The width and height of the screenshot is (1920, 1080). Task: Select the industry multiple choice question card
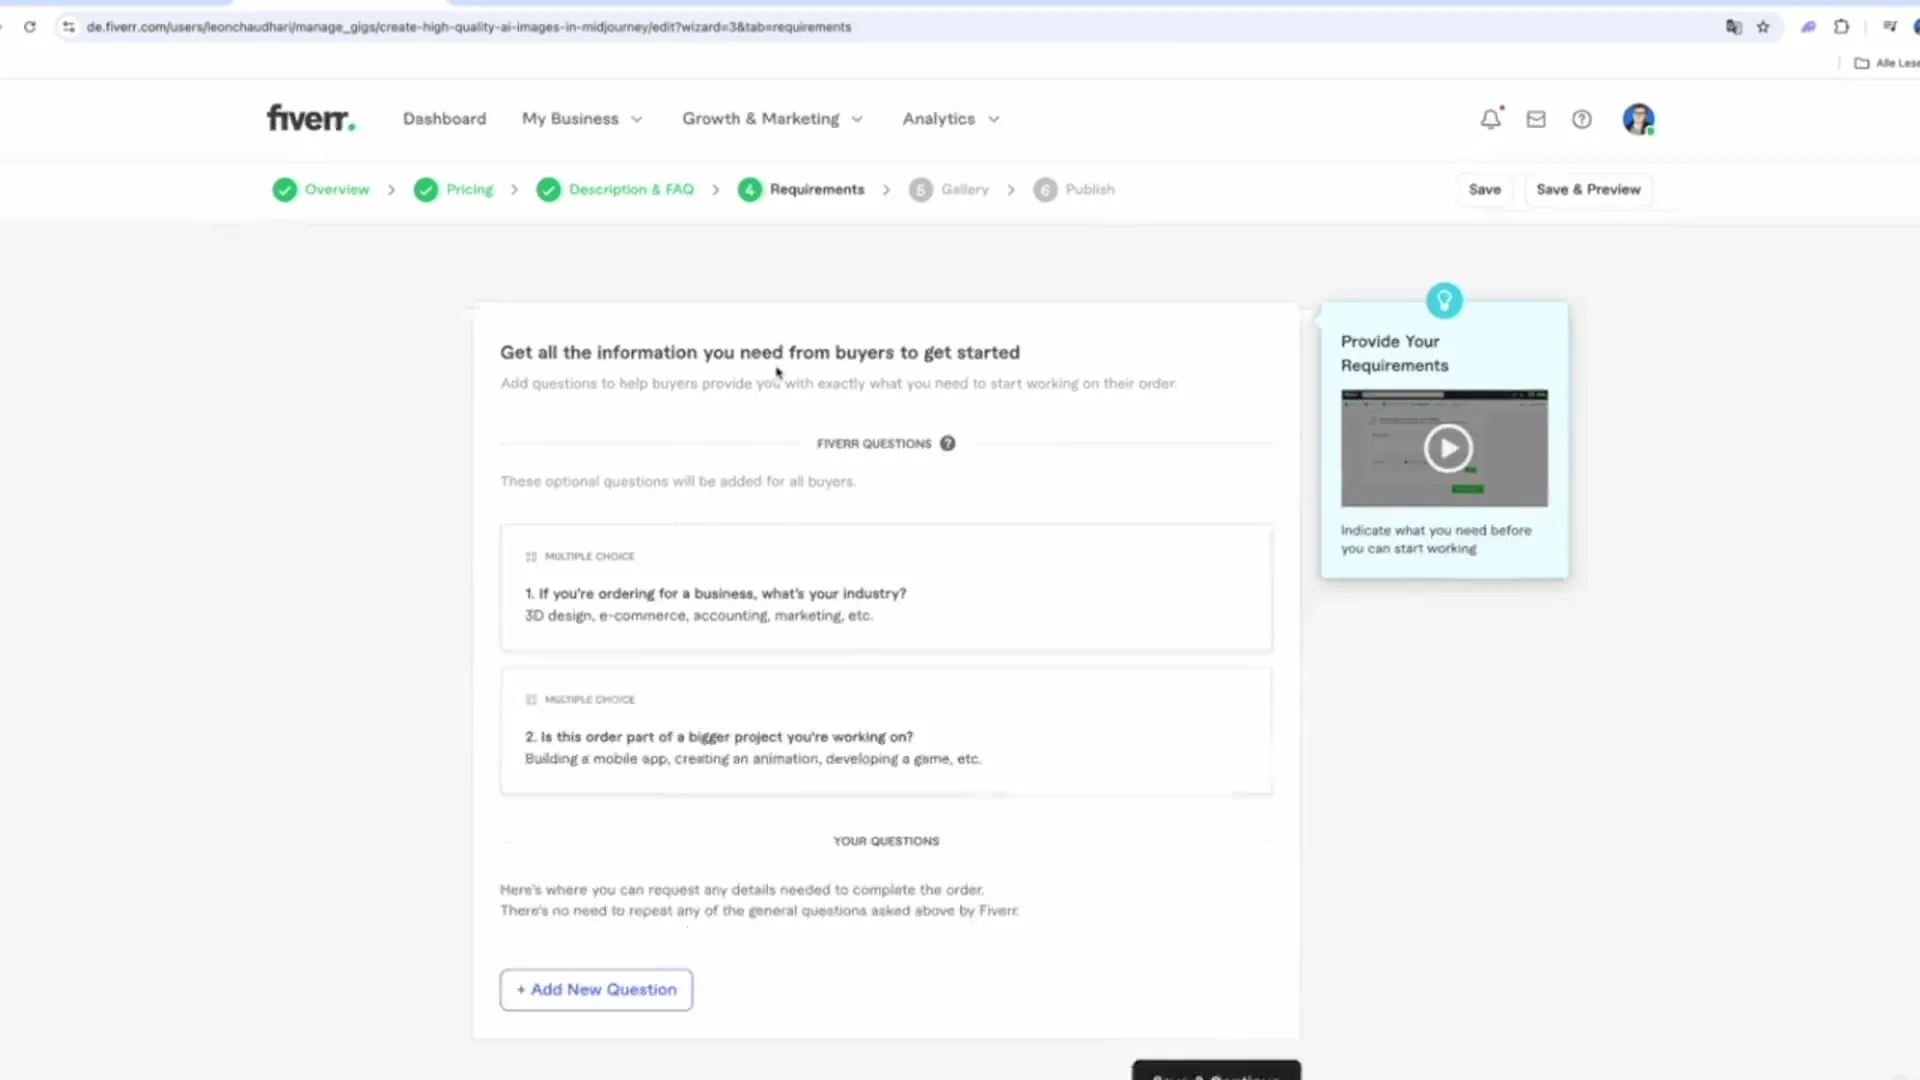886,588
